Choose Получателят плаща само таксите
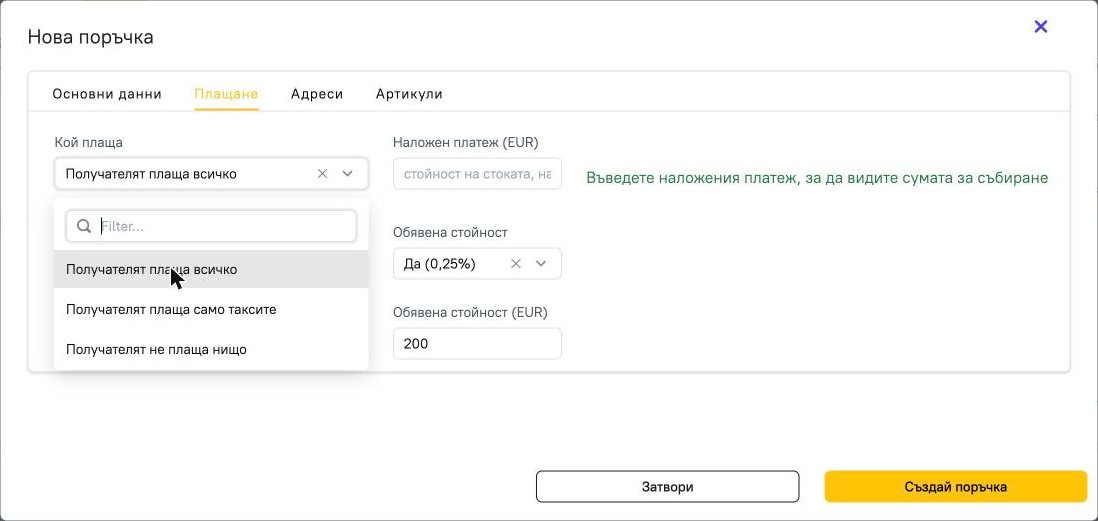This screenshot has height=521, width=1098. point(211,309)
